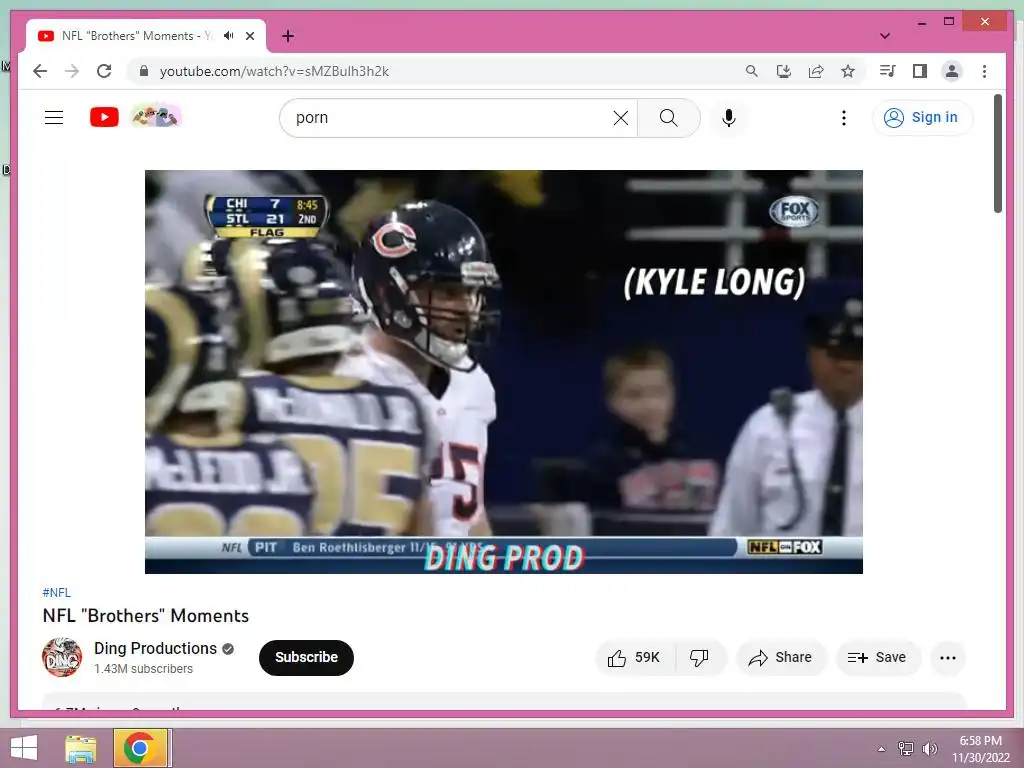
Task: Start voice search with microphone
Action: click(729, 118)
